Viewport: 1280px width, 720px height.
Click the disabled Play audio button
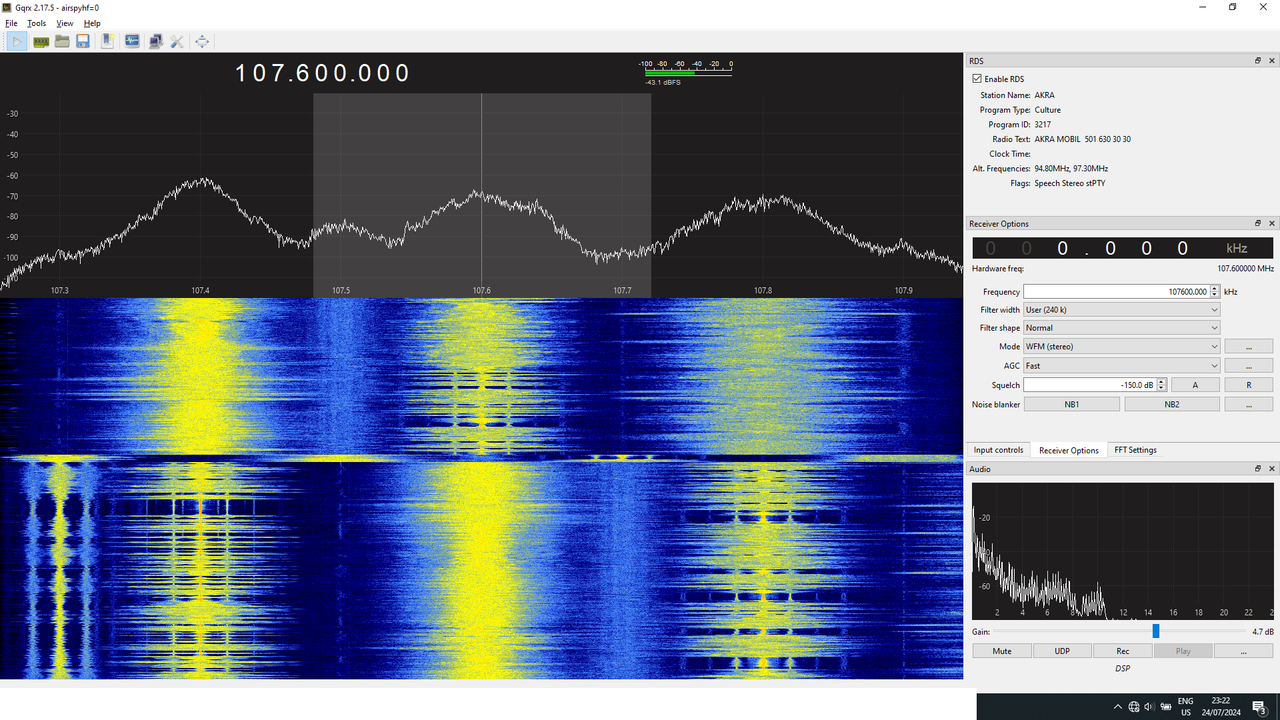pos(1183,651)
